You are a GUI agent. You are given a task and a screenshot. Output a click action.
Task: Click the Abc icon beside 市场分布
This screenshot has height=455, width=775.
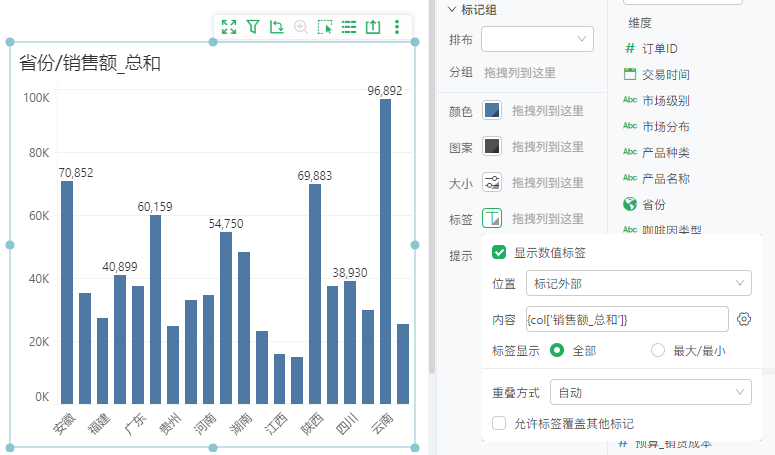click(x=630, y=126)
